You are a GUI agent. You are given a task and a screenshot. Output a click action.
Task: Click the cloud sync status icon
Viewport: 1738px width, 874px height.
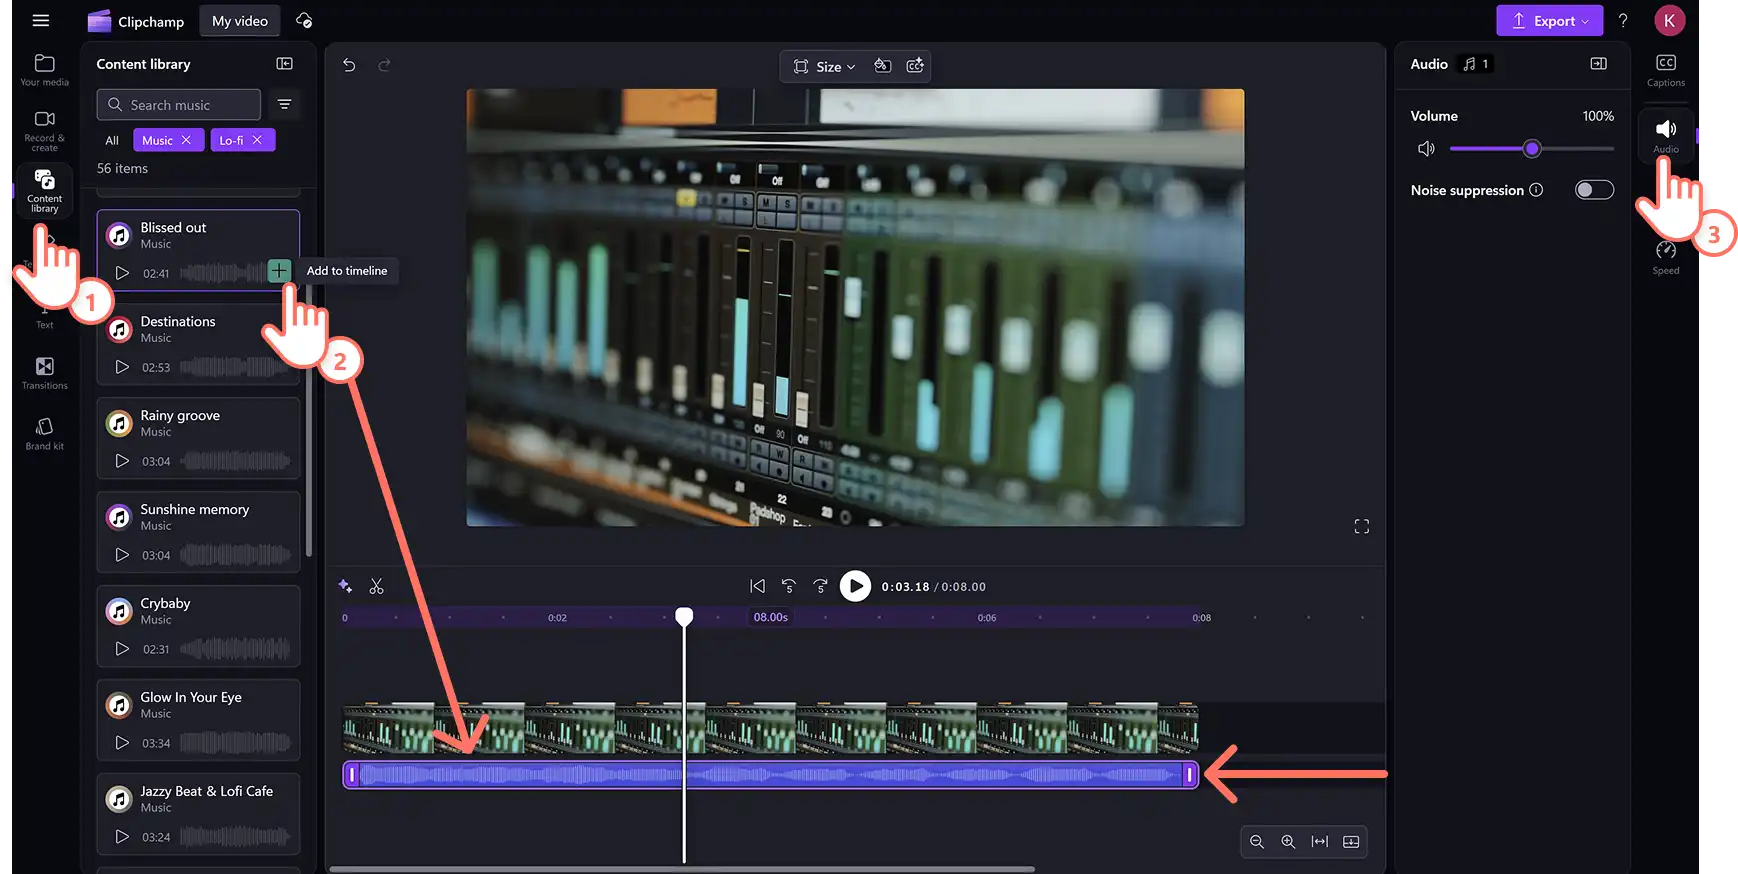305,20
